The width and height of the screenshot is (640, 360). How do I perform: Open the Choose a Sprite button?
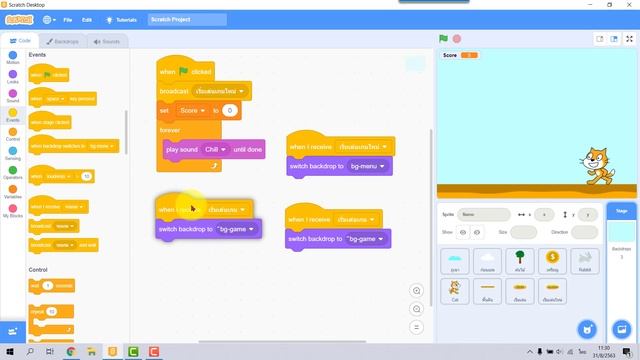click(x=587, y=329)
